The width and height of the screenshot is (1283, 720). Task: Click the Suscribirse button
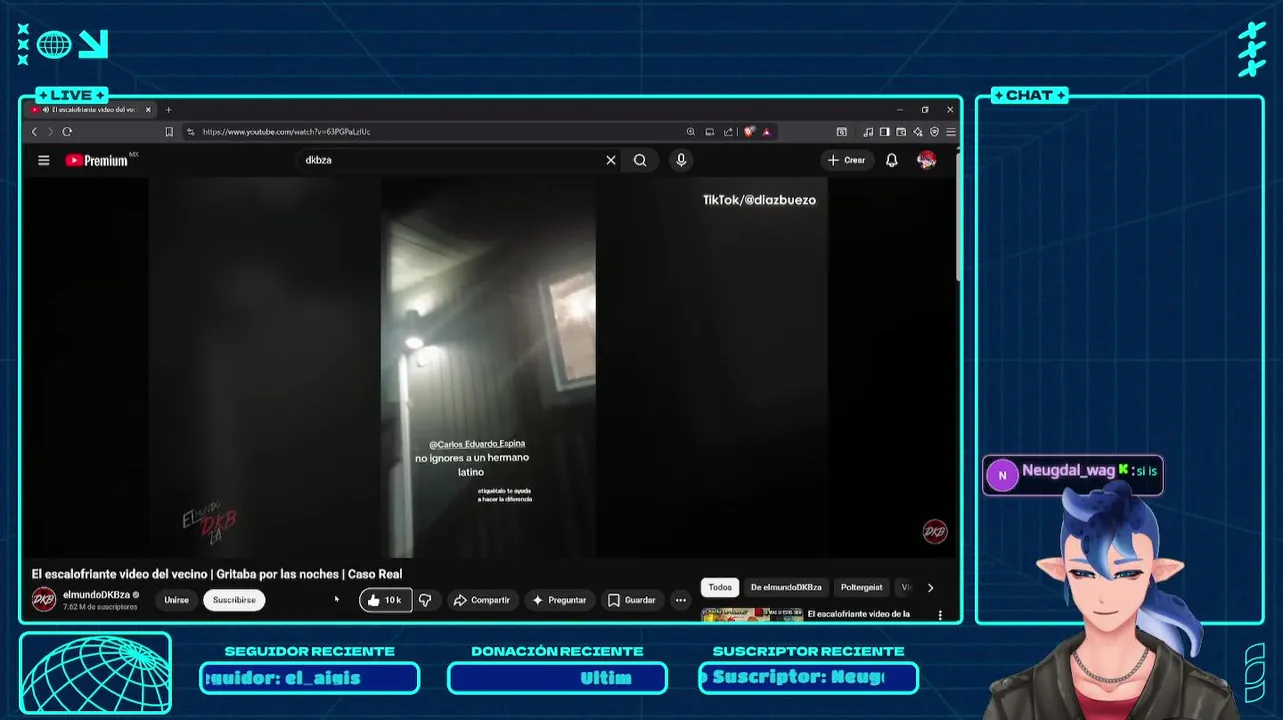(x=234, y=600)
